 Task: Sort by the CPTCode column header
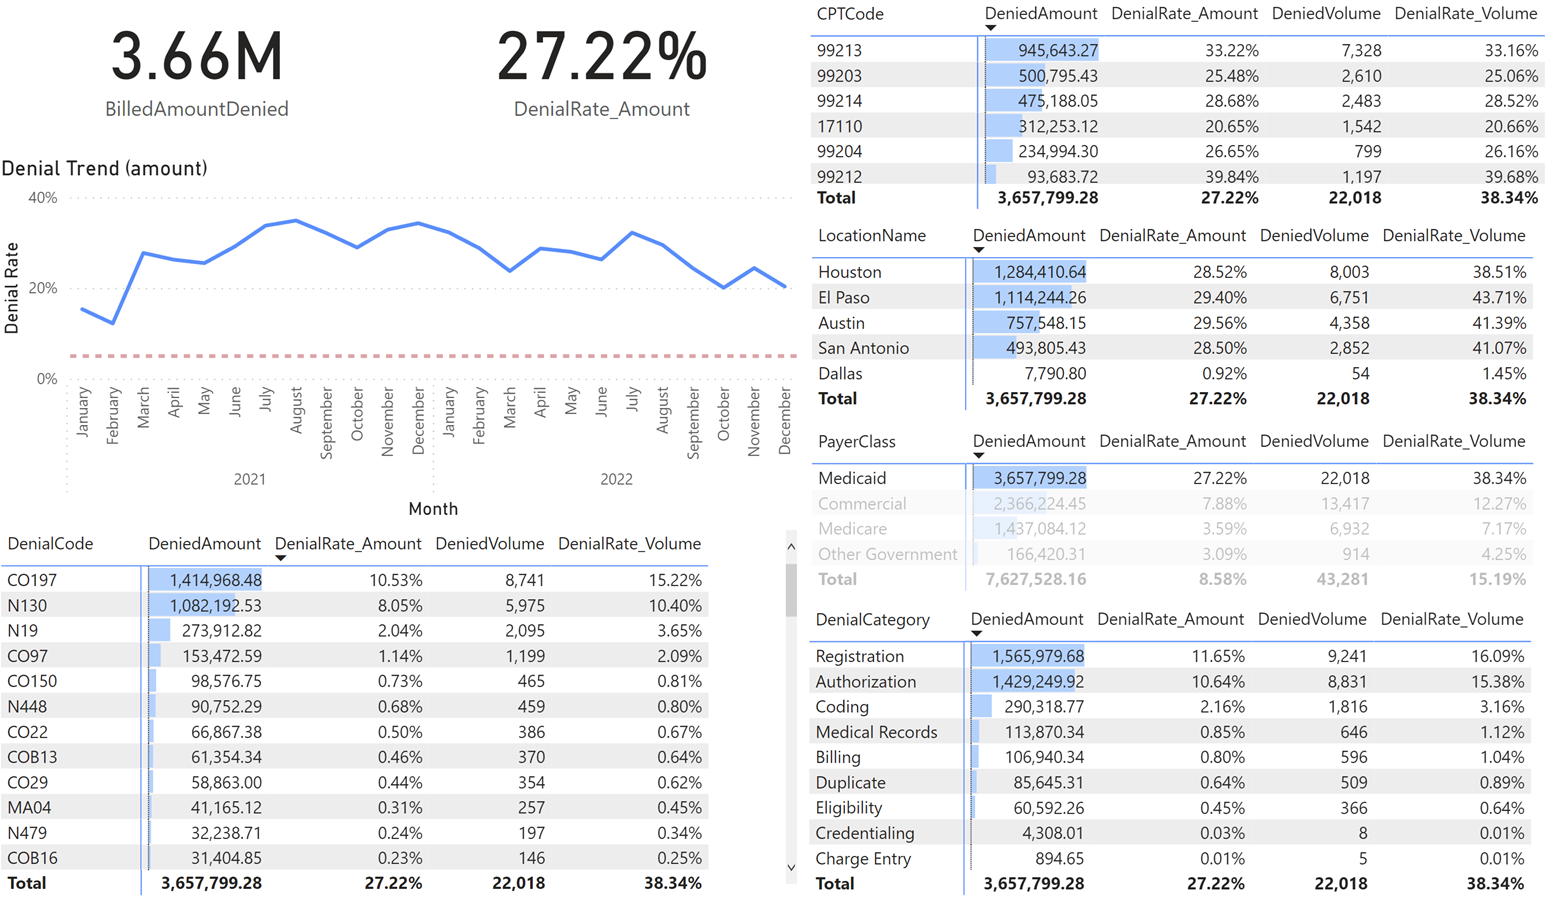click(x=850, y=14)
